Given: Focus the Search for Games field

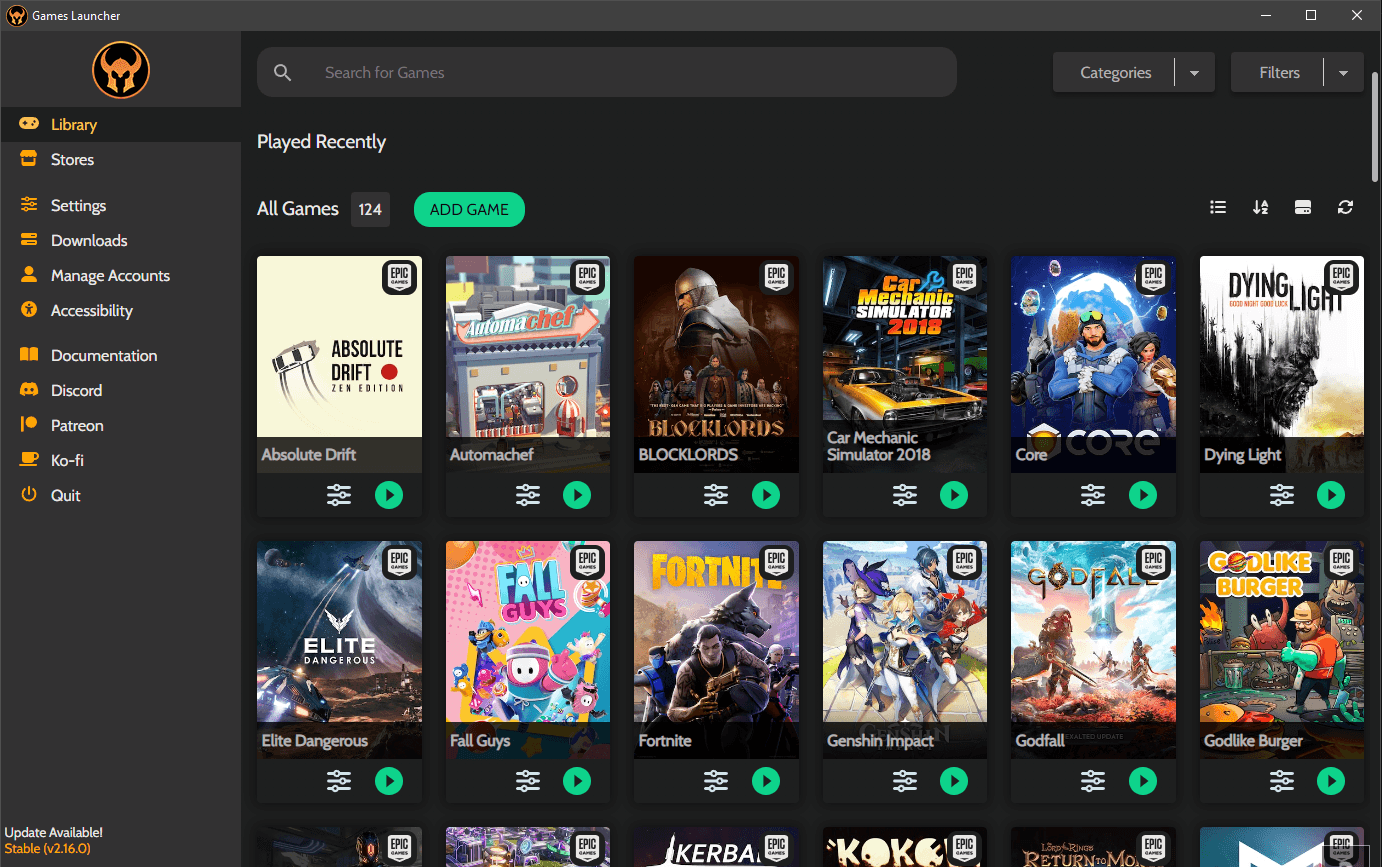Looking at the screenshot, I should point(606,73).
